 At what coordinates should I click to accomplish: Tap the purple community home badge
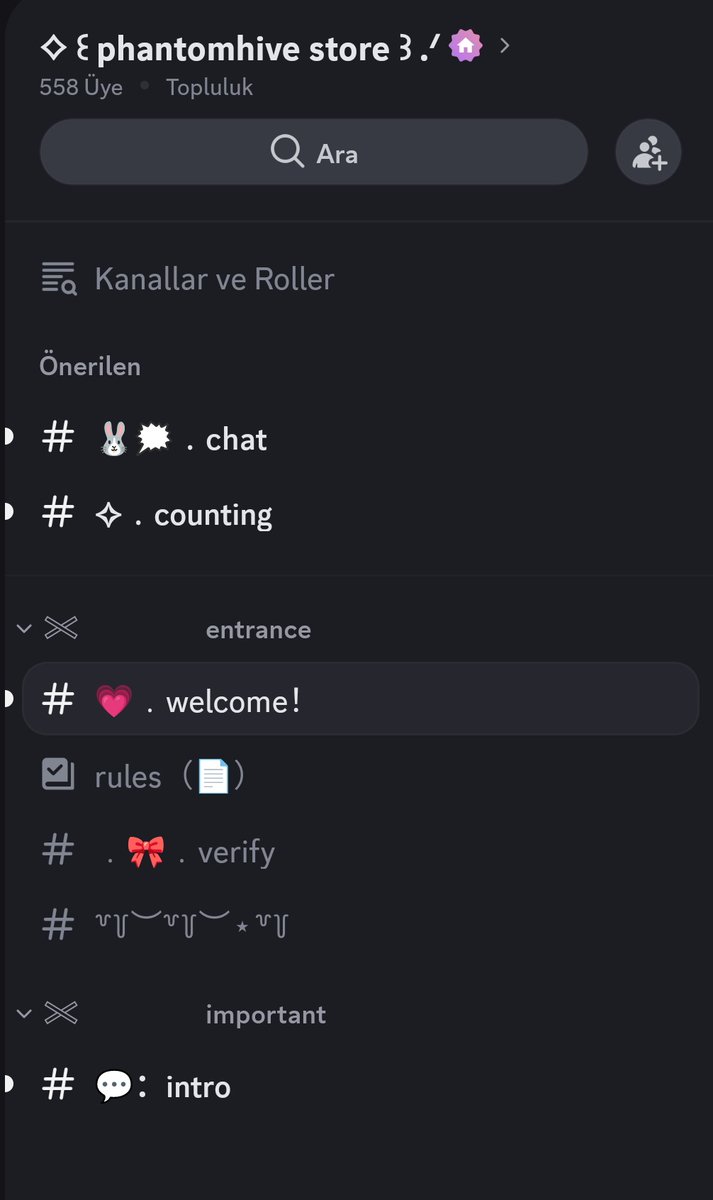tap(465, 46)
